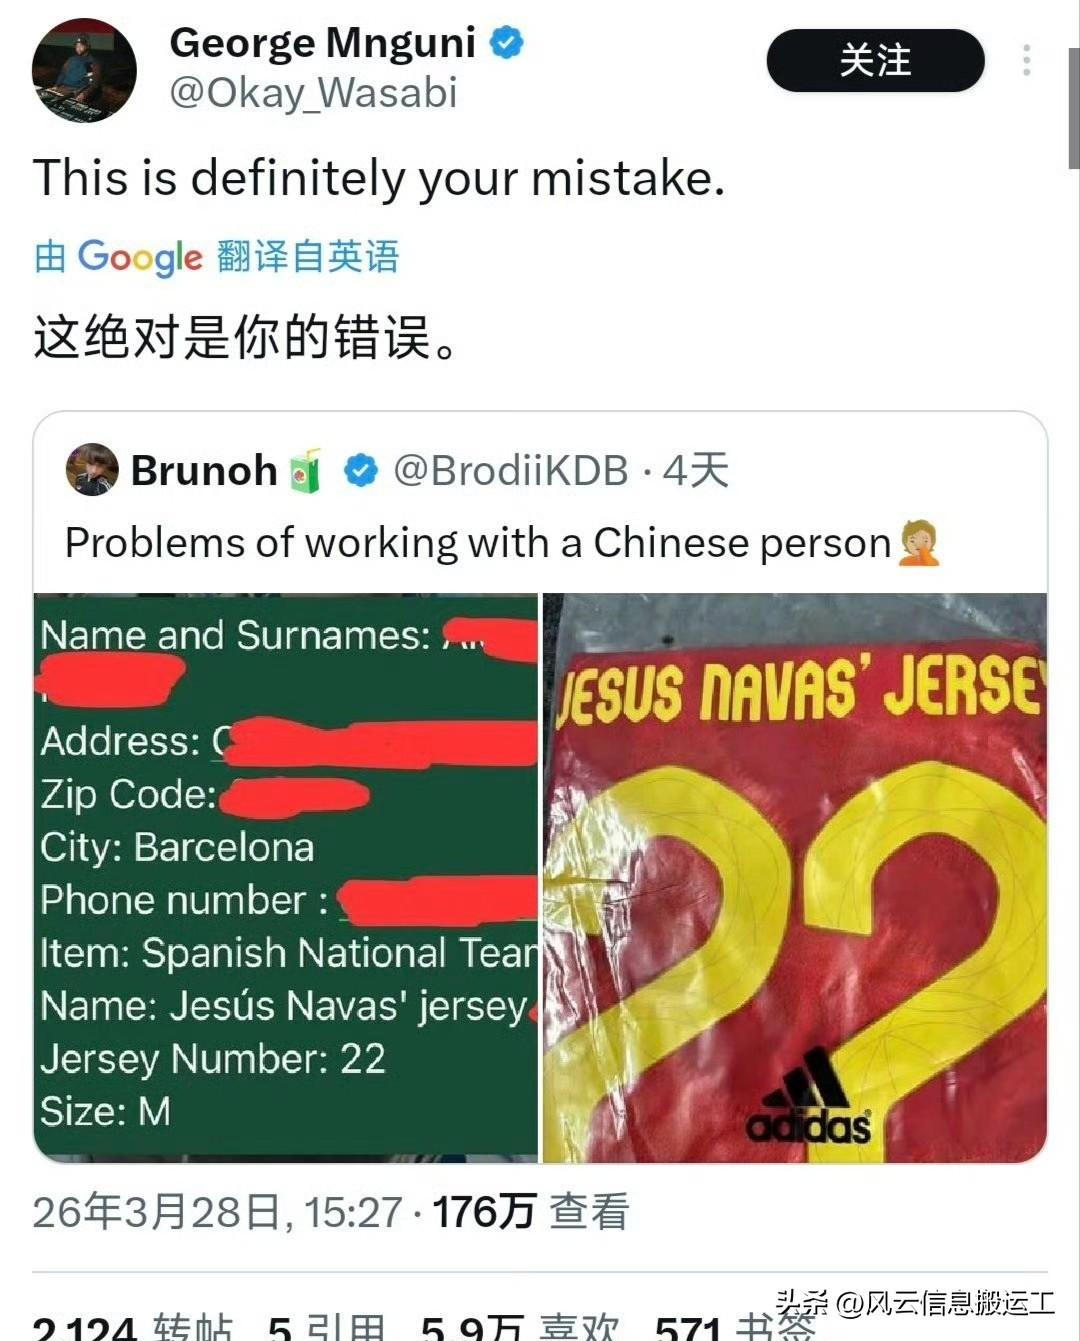Open the quoted tweet's 4天 timestamp
Viewport: 1080px width, 1341px height.
click(x=695, y=470)
